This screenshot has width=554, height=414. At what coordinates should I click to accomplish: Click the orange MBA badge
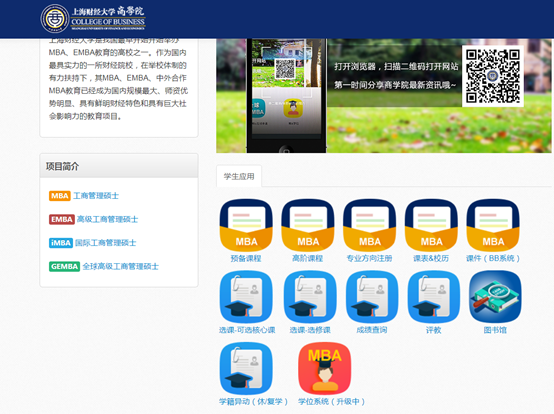click(x=60, y=196)
